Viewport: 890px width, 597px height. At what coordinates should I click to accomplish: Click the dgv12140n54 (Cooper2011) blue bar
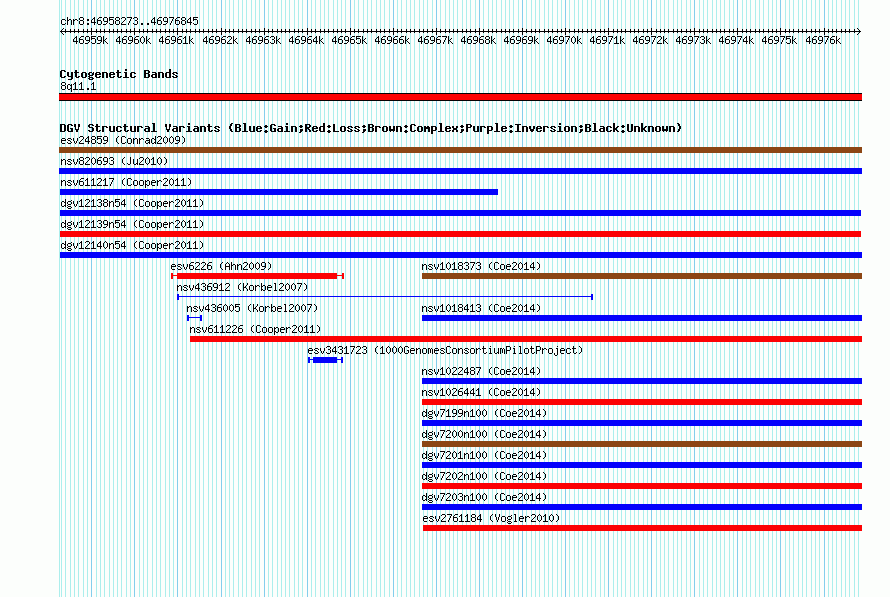[460, 255]
